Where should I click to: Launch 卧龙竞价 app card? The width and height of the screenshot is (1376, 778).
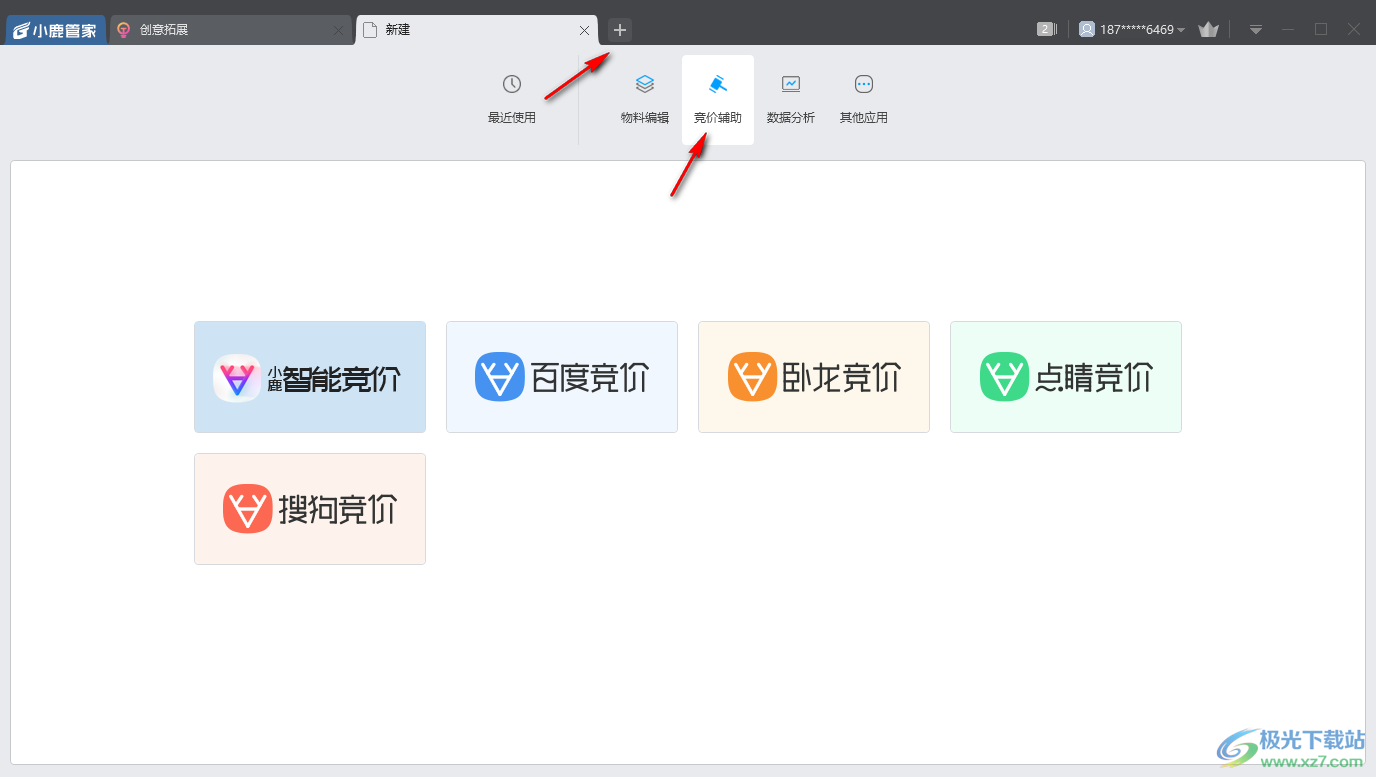tap(814, 377)
